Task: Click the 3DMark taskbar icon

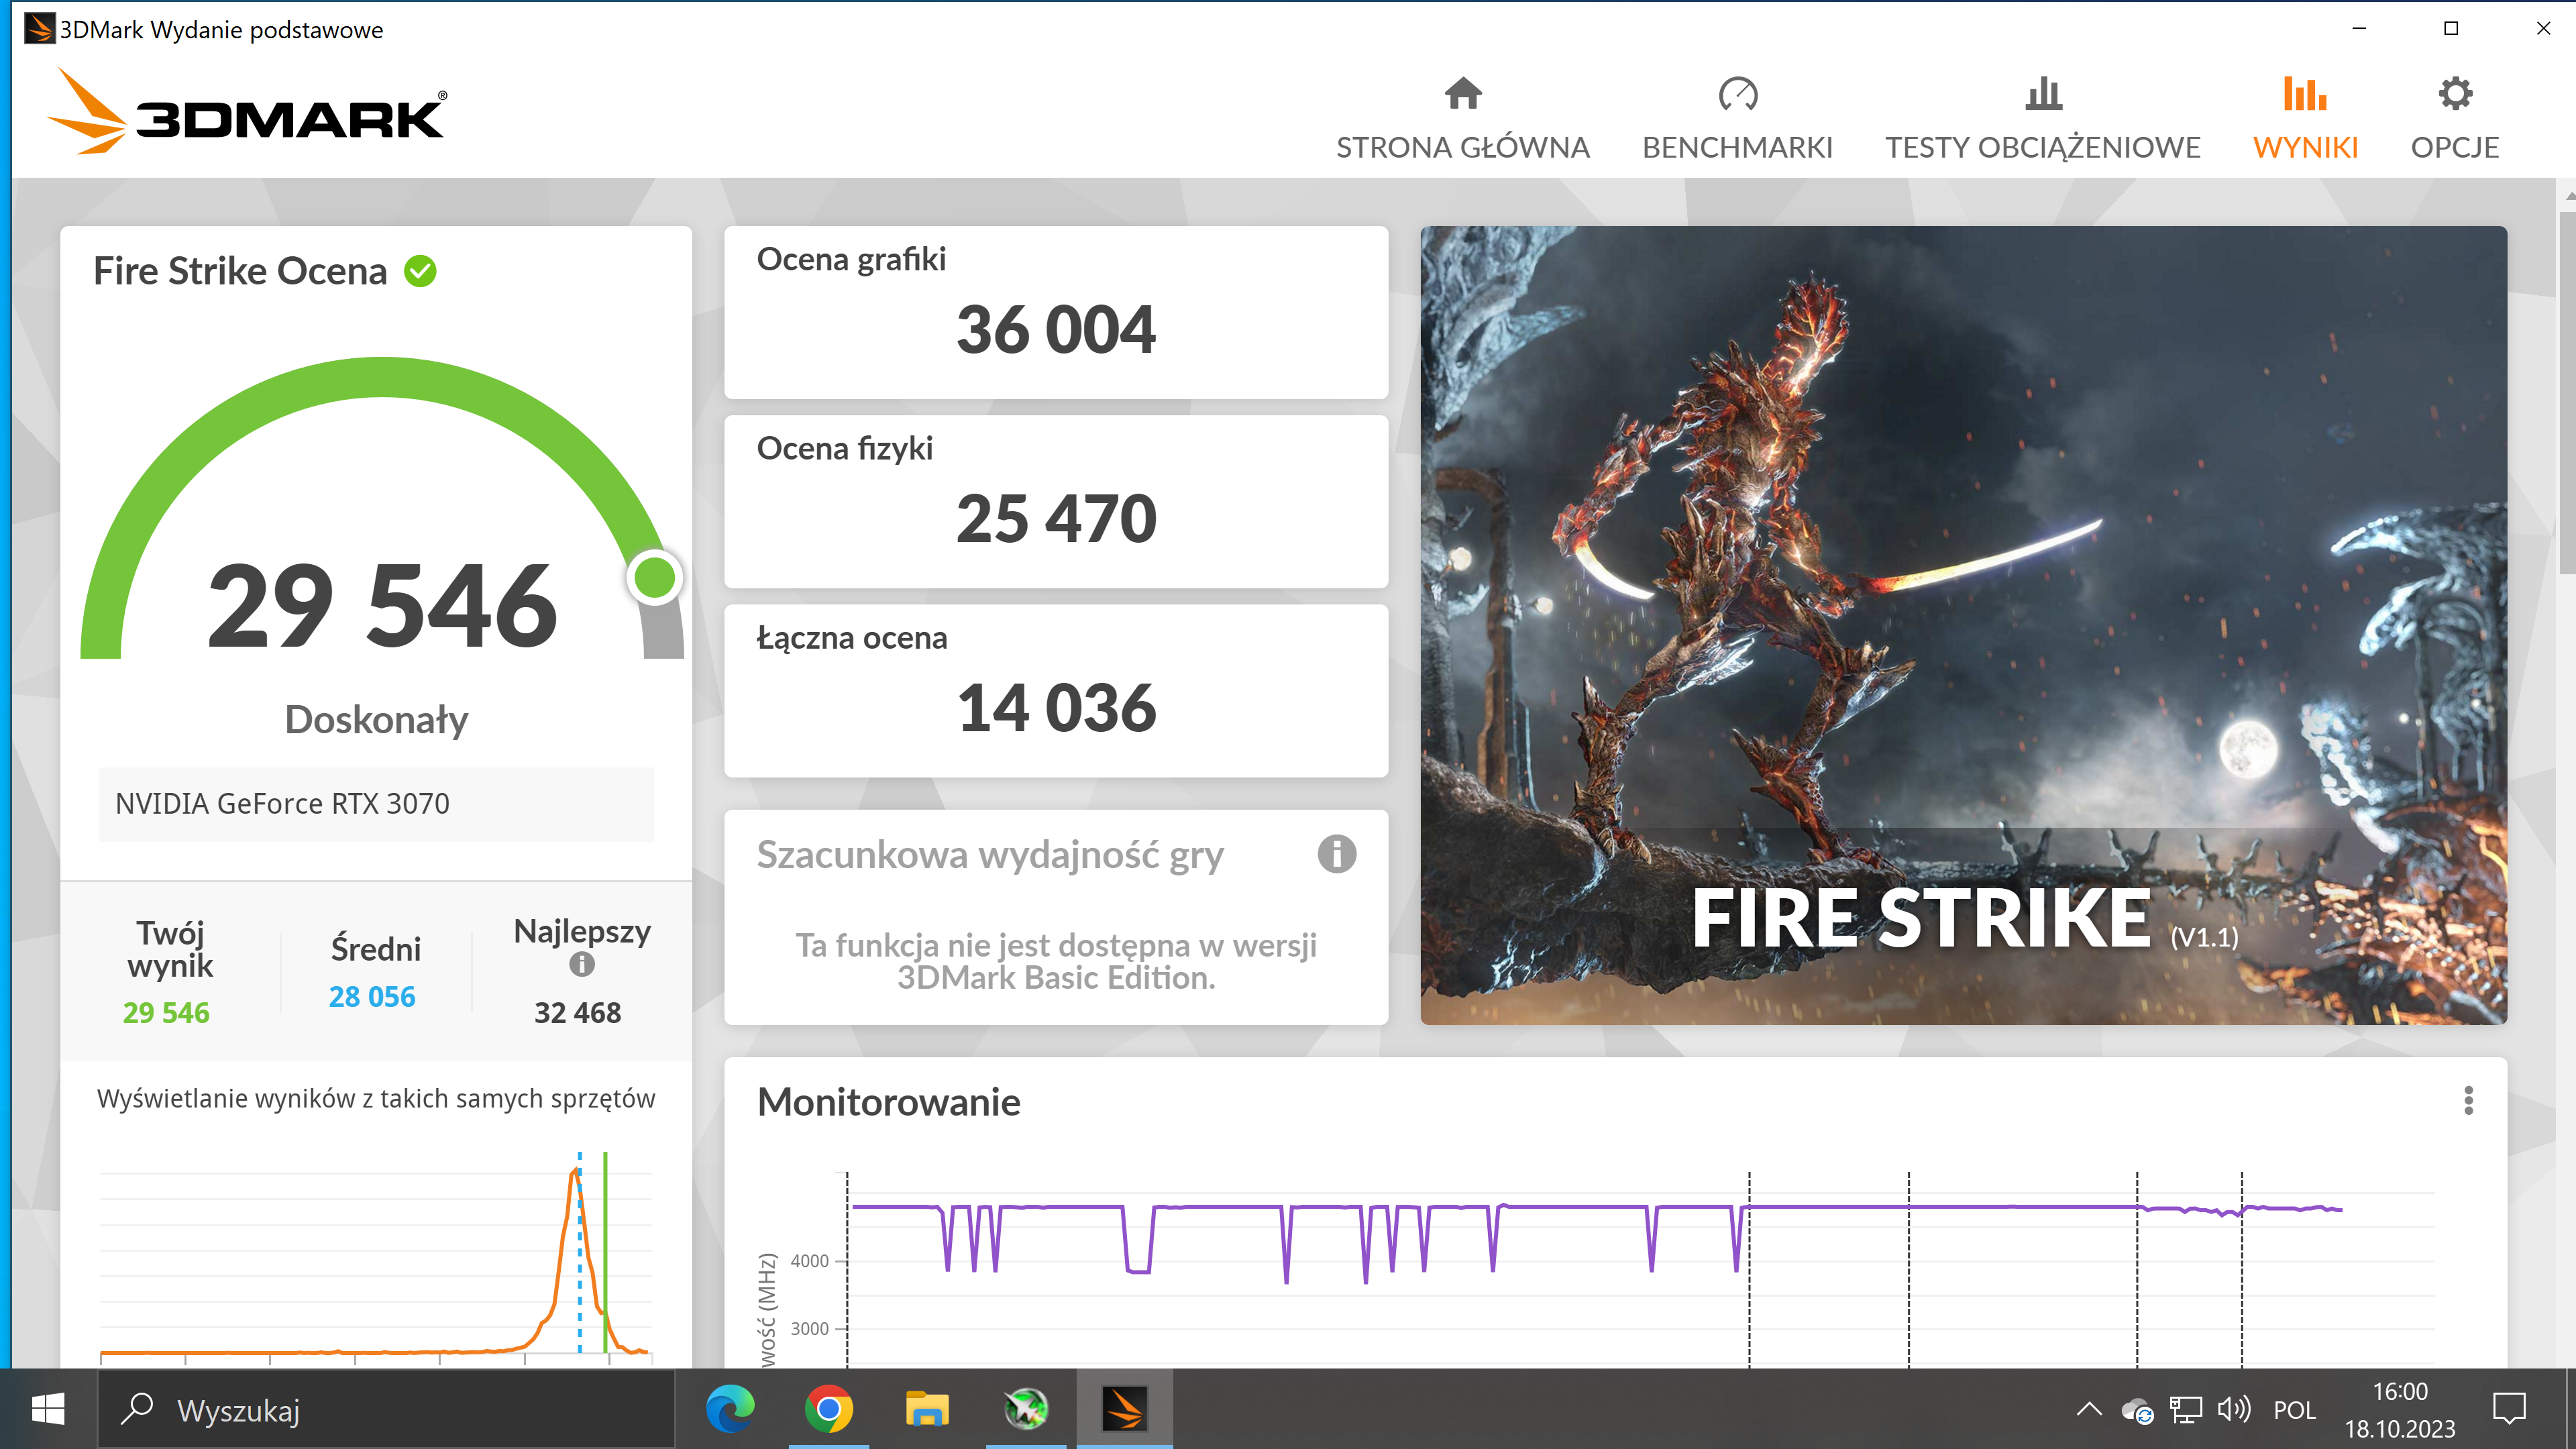Action: pyautogui.click(x=1124, y=1409)
